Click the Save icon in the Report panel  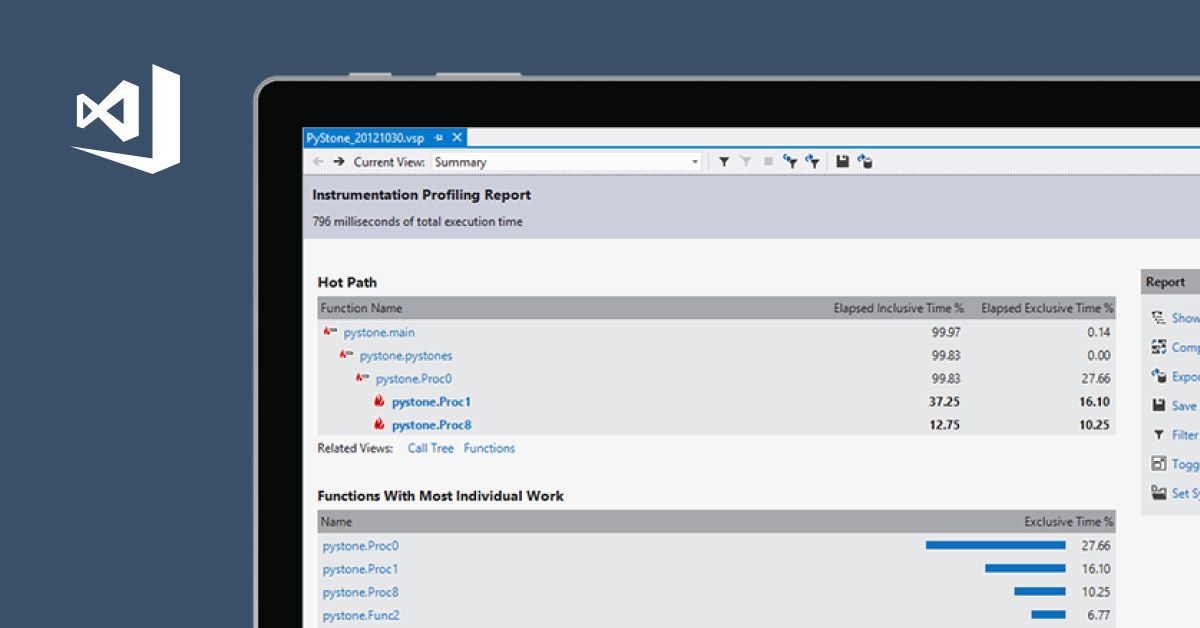[1158, 406]
